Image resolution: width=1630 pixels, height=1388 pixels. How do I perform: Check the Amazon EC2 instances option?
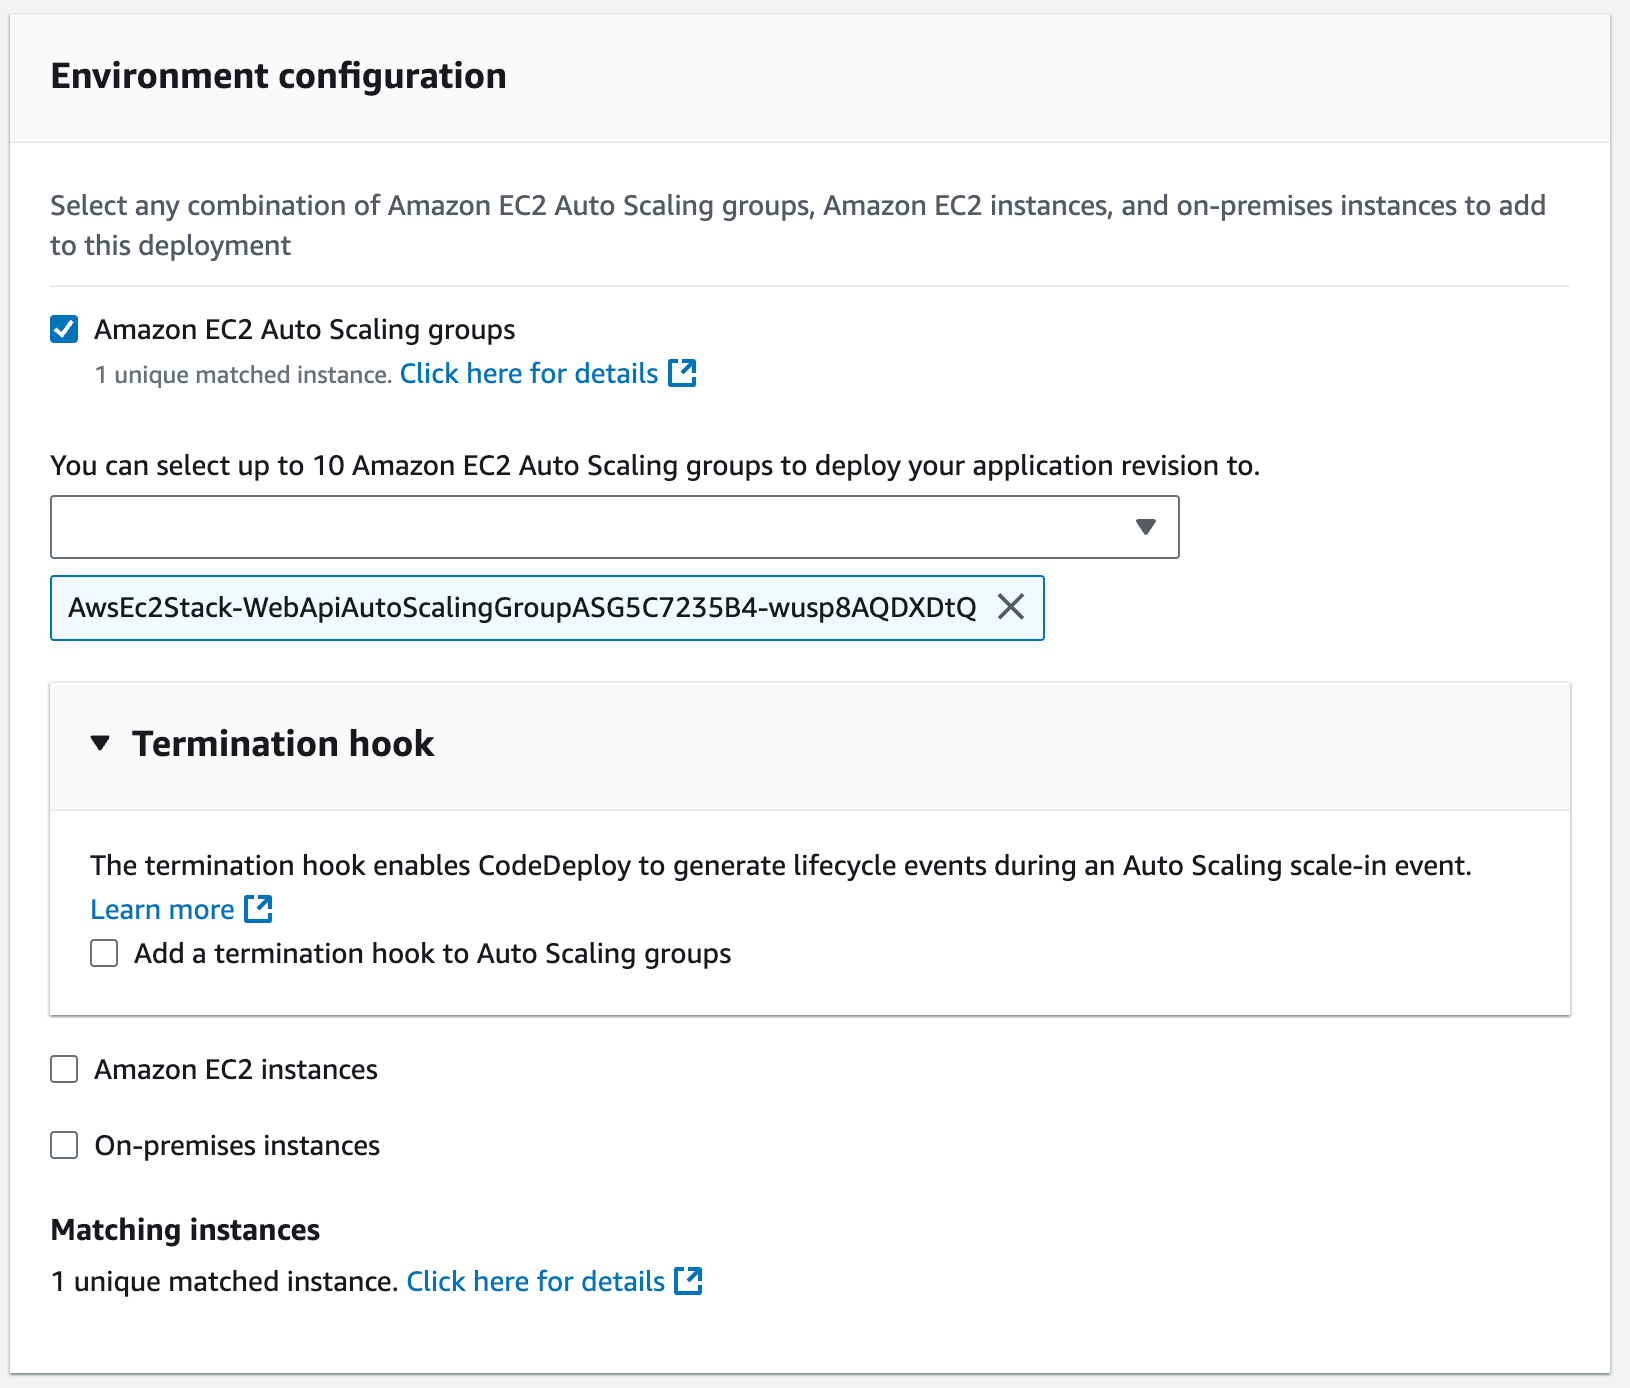pos(63,1069)
